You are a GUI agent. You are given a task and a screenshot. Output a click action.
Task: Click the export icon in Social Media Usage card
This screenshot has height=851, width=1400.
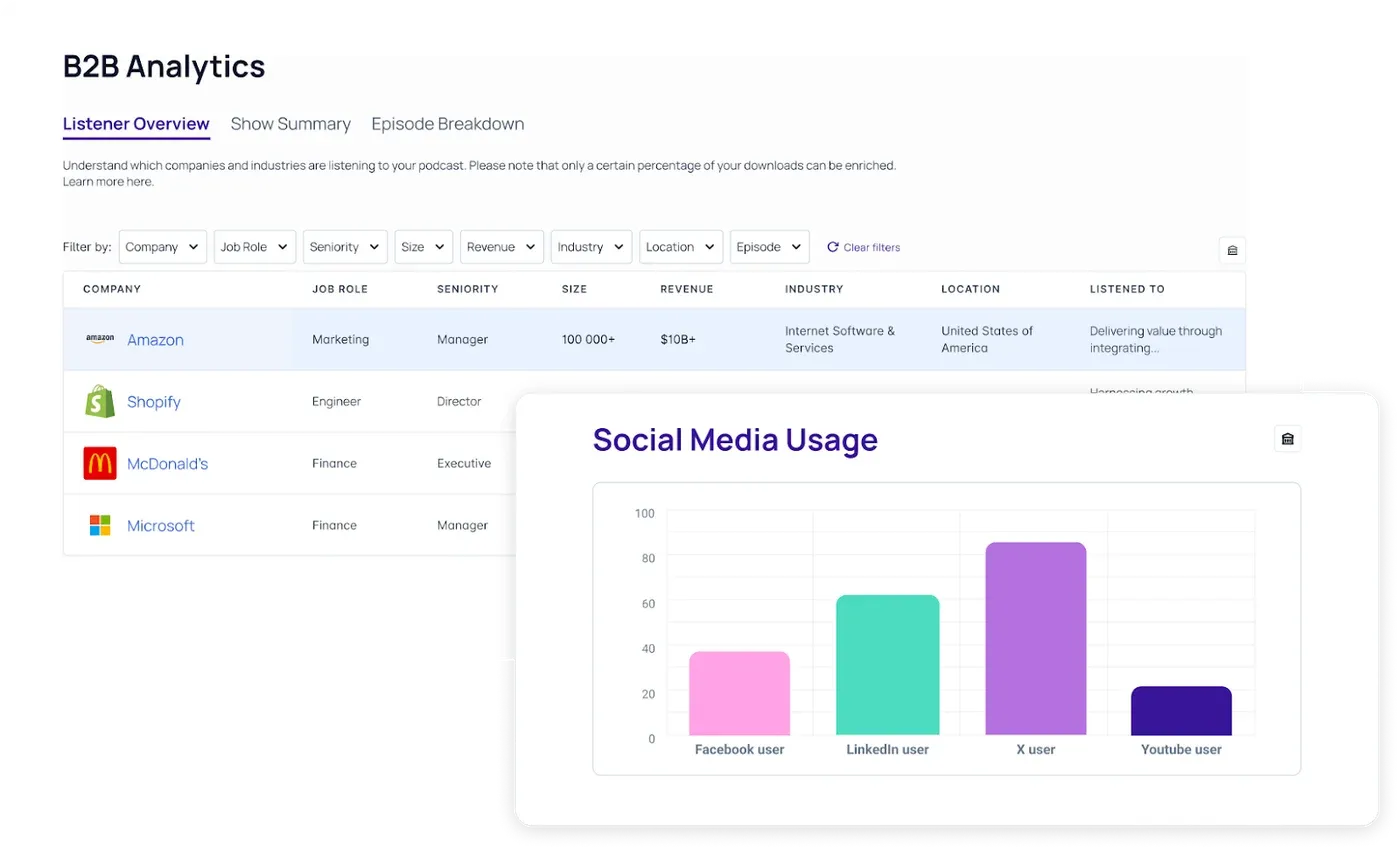(1287, 438)
